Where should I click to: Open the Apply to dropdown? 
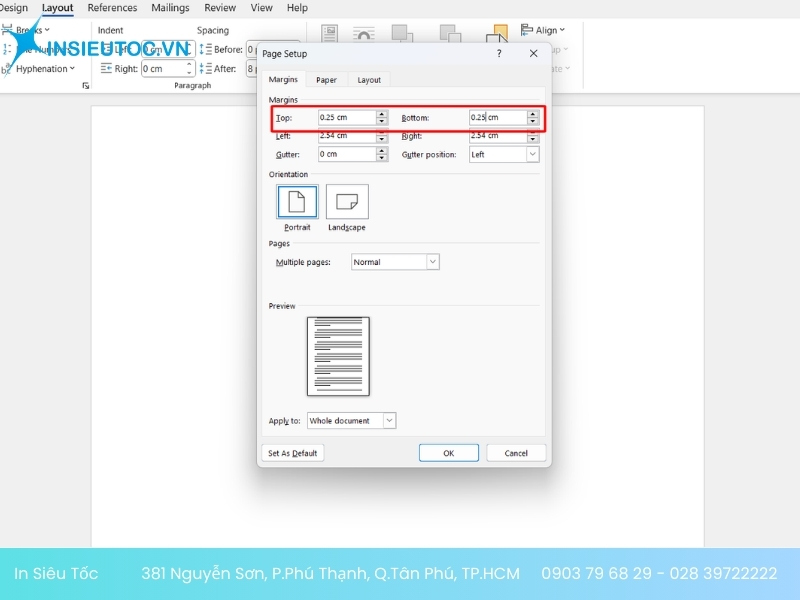389,421
